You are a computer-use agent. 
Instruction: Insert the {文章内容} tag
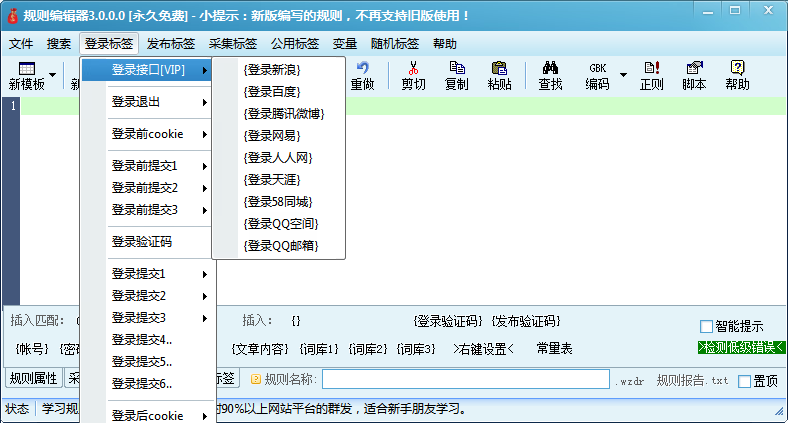tap(260, 349)
